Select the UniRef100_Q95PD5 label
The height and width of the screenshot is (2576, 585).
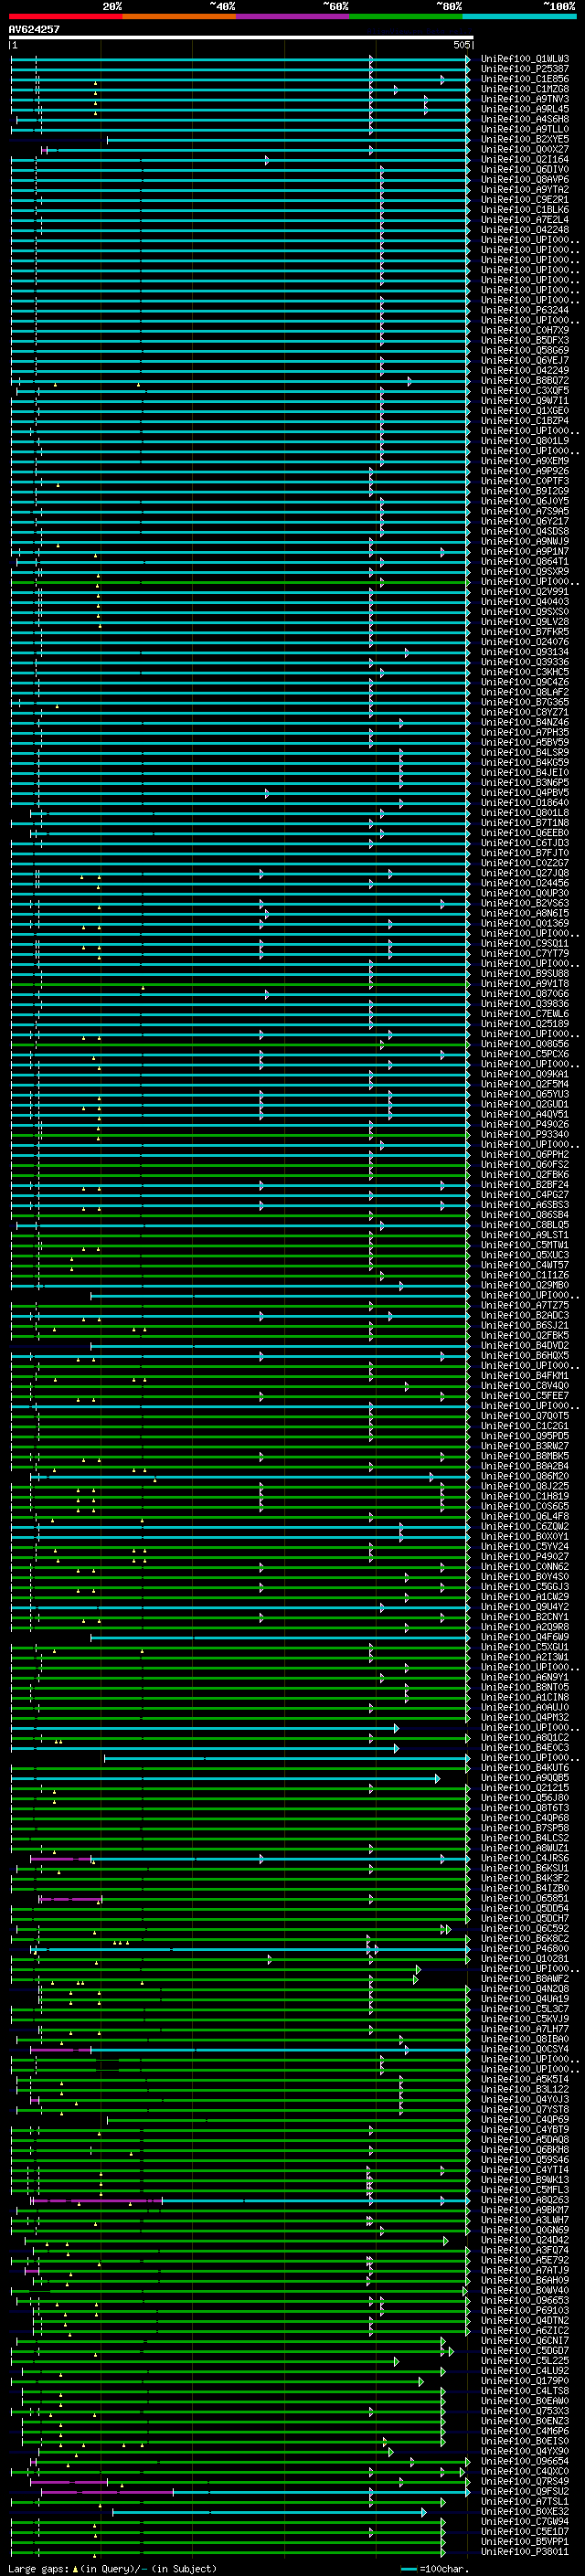tap(525, 1436)
